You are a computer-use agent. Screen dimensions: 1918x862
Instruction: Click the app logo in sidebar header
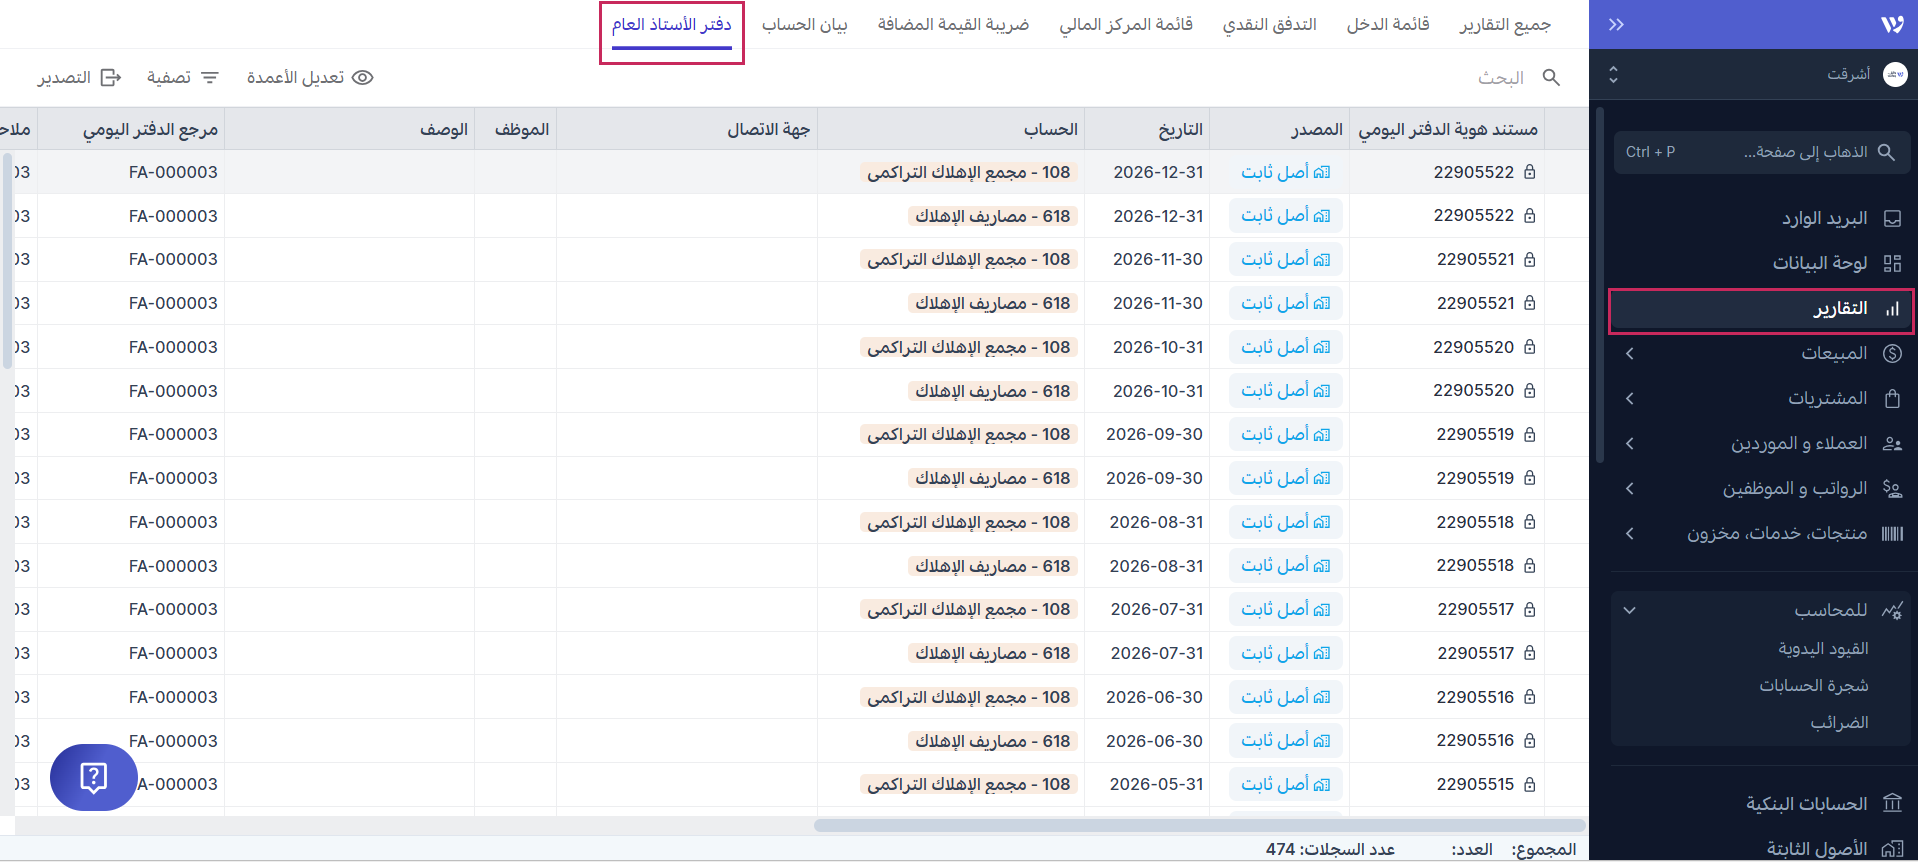1891,24
